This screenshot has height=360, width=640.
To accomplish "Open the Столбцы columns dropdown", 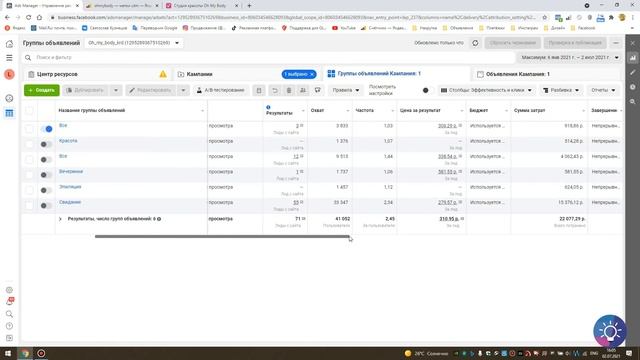I will (x=486, y=90).
